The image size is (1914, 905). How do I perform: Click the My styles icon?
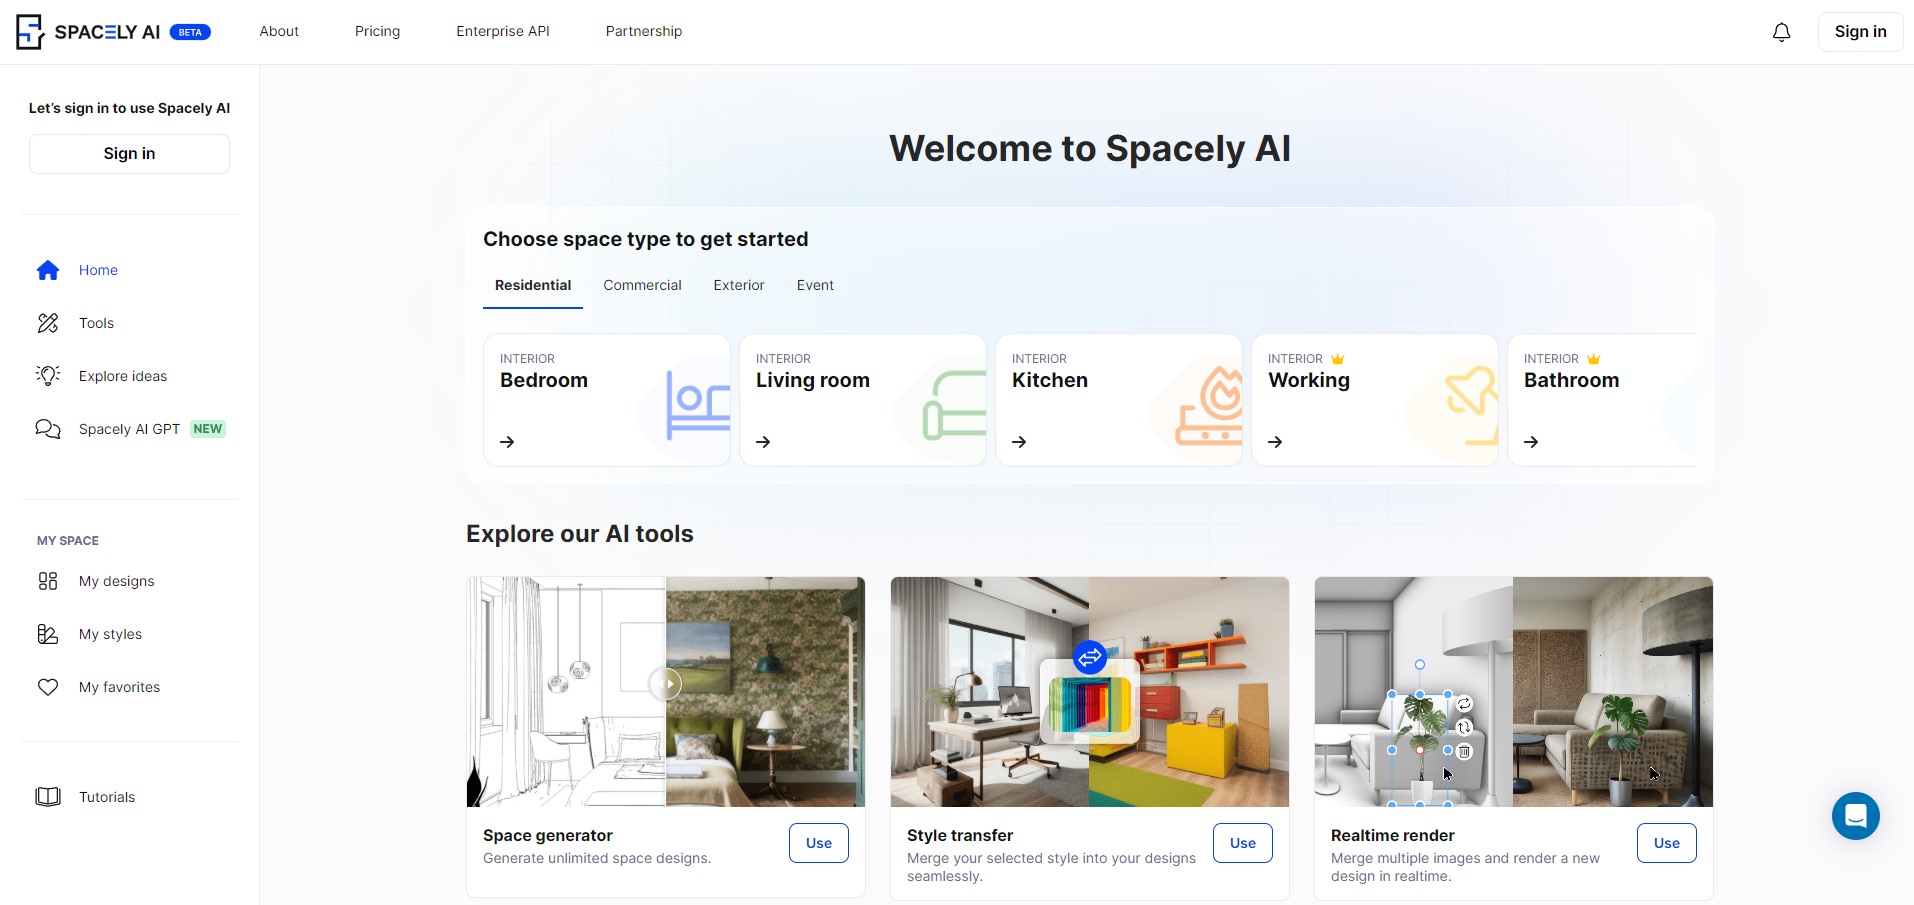coord(48,634)
